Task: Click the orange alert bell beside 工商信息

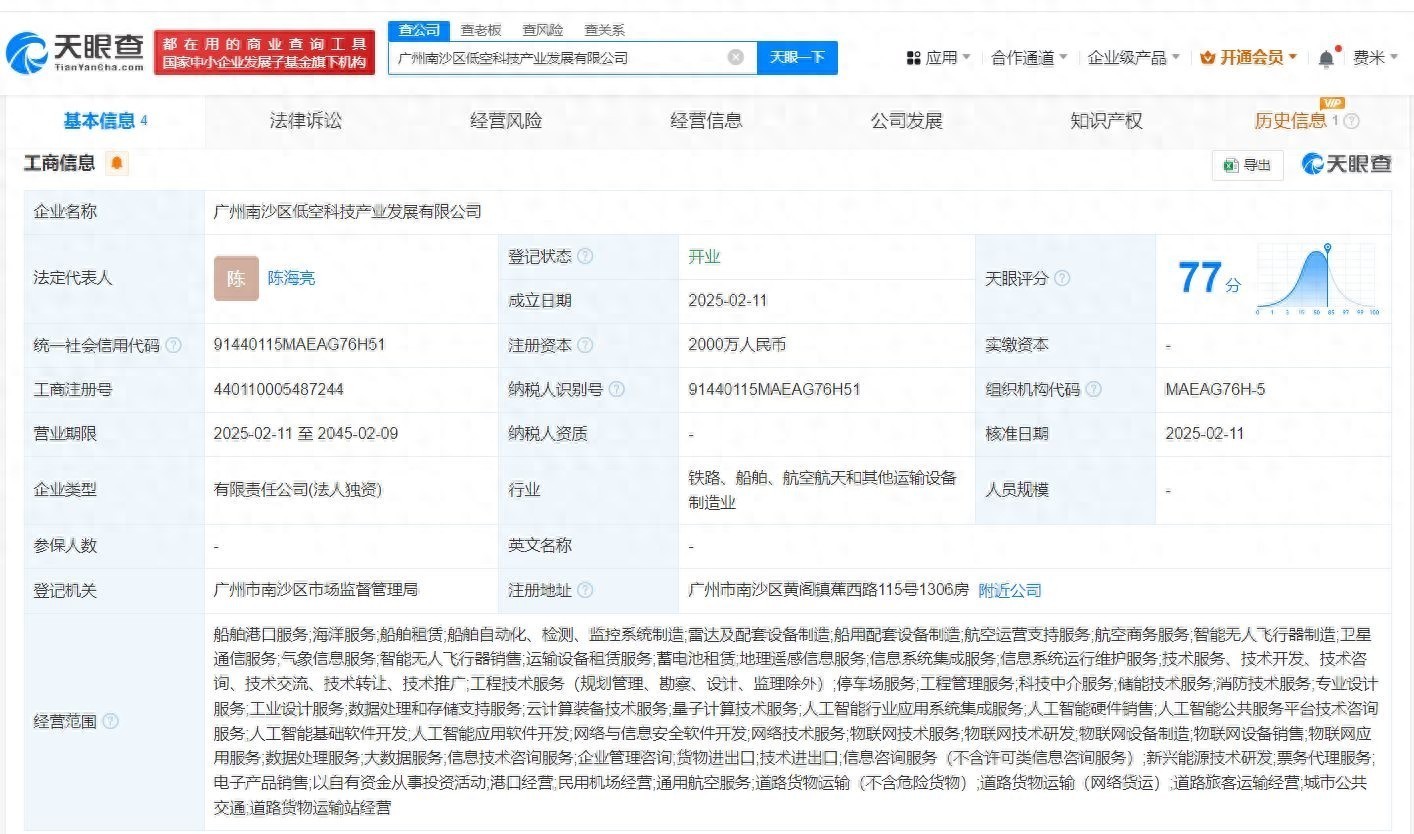Action: point(117,163)
